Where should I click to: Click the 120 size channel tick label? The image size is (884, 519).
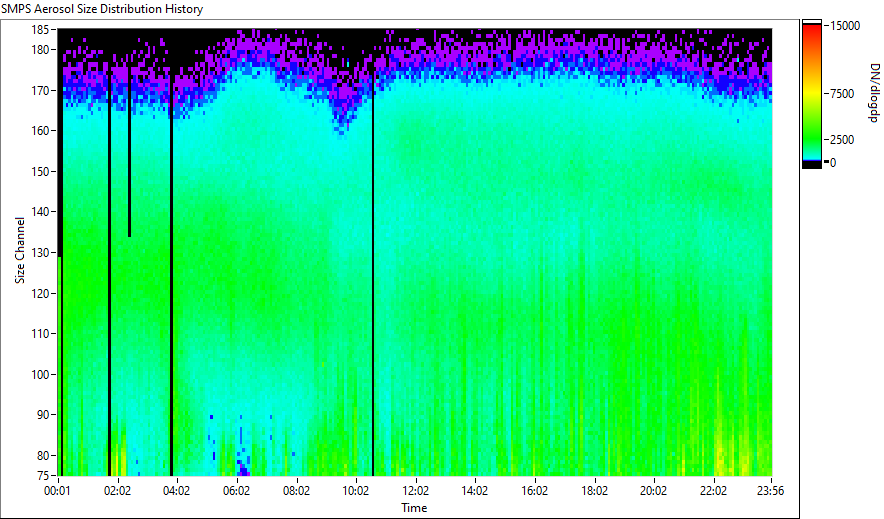point(40,294)
